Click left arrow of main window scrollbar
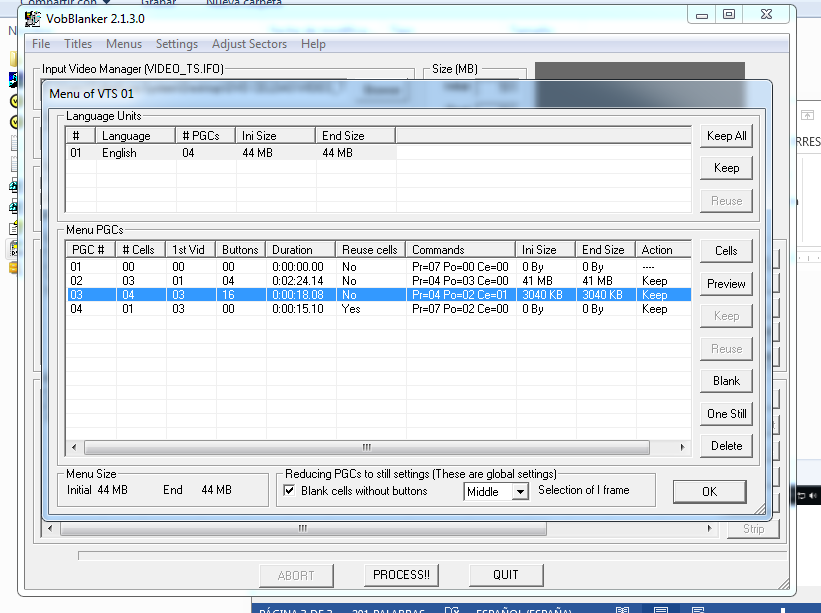This screenshot has height=613, width=821. (x=50, y=529)
